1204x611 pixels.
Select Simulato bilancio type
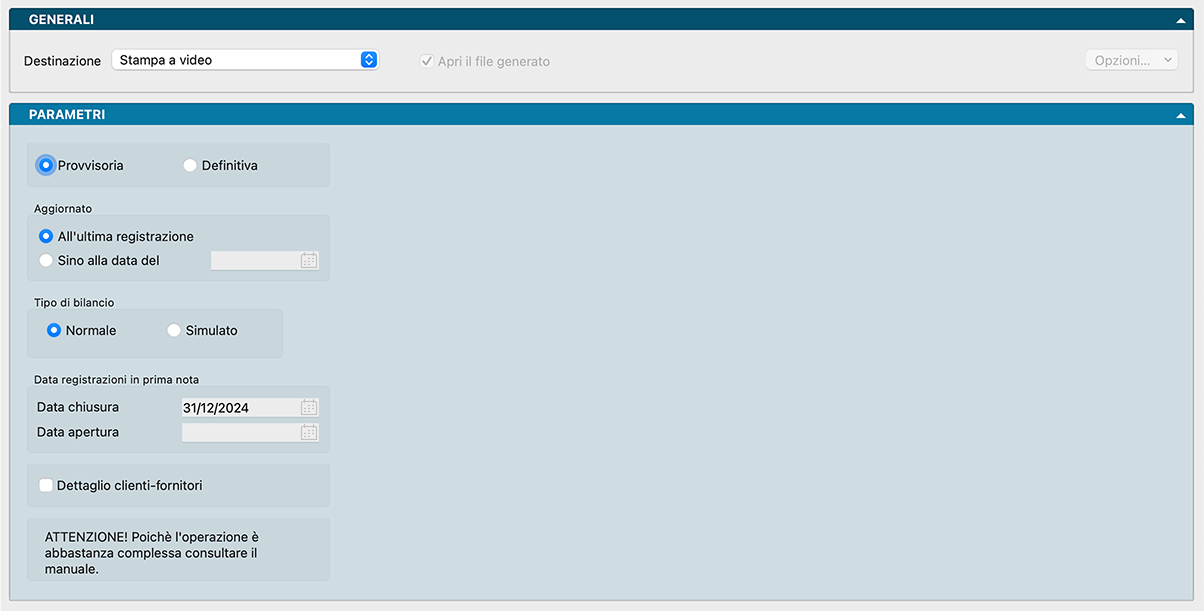click(x=174, y=331)
